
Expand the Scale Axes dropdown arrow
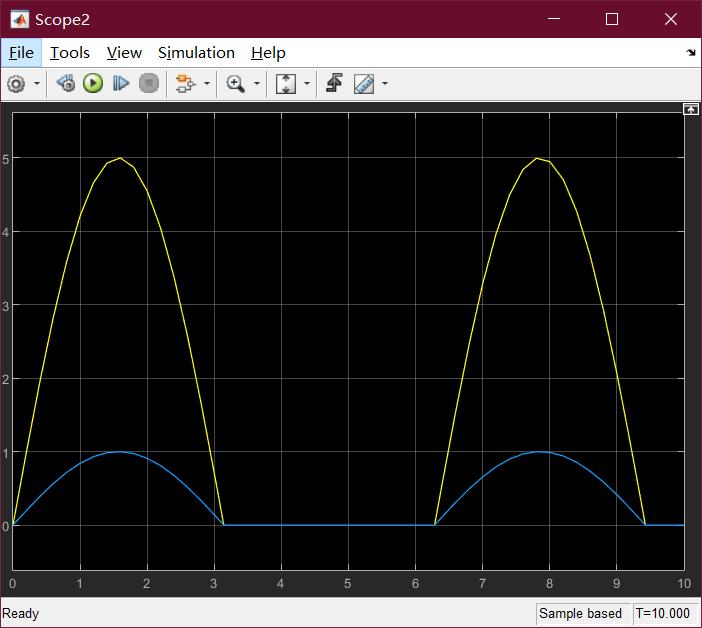pos(306,84)
